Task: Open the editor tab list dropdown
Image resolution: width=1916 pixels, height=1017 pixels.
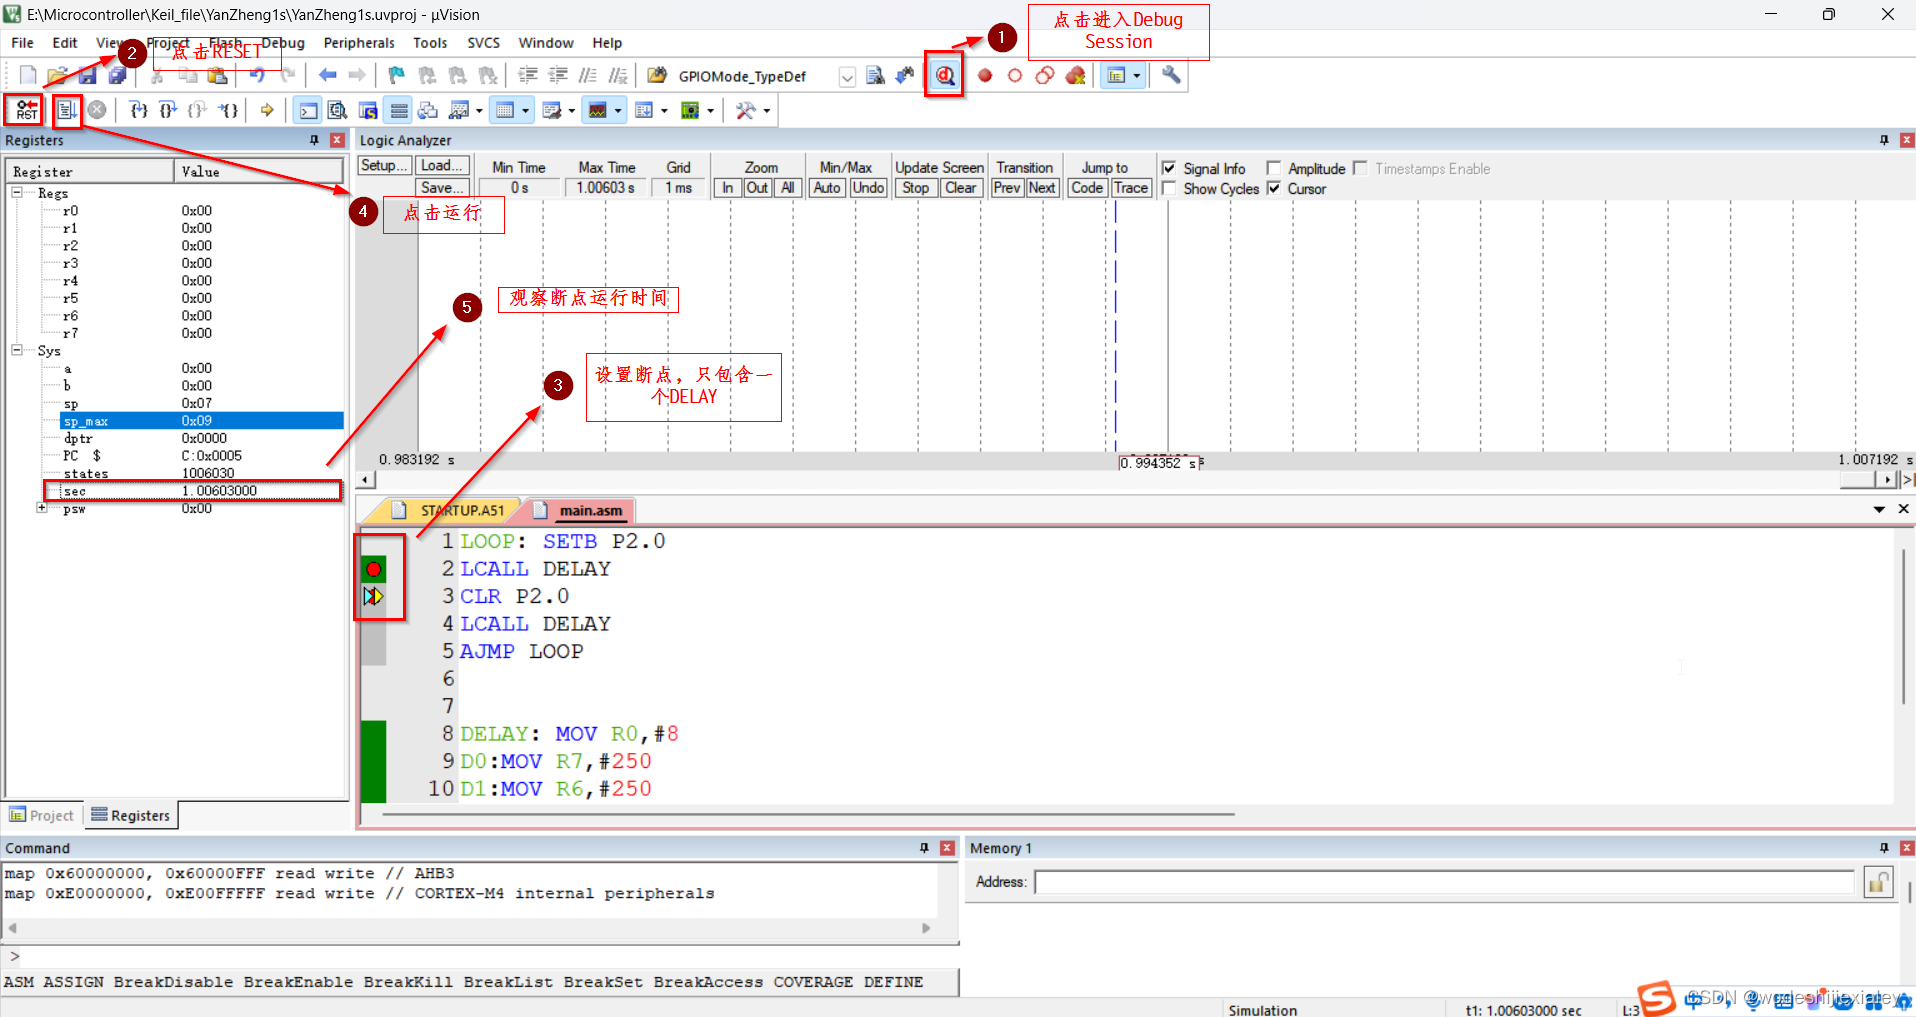Action: pyautogui.click(x=1879, y=510)
